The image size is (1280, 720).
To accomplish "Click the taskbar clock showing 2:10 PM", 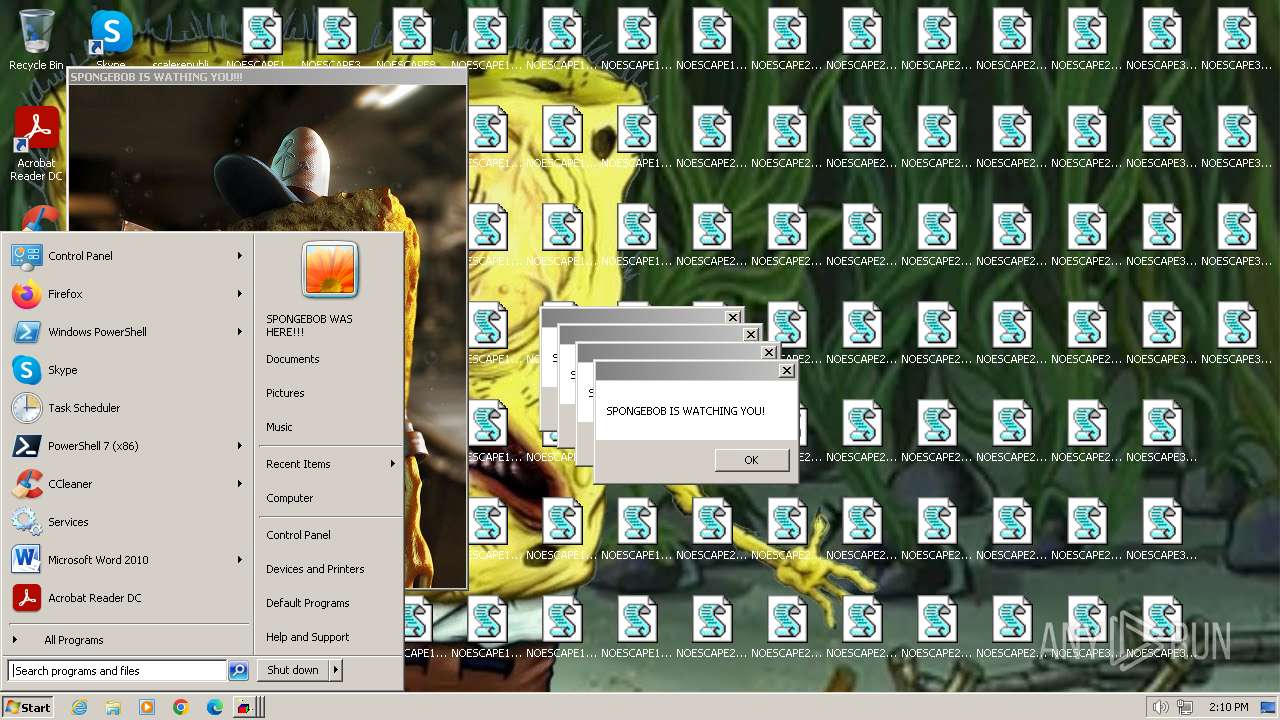I will pyautogui.click(x=1228, y=707).
